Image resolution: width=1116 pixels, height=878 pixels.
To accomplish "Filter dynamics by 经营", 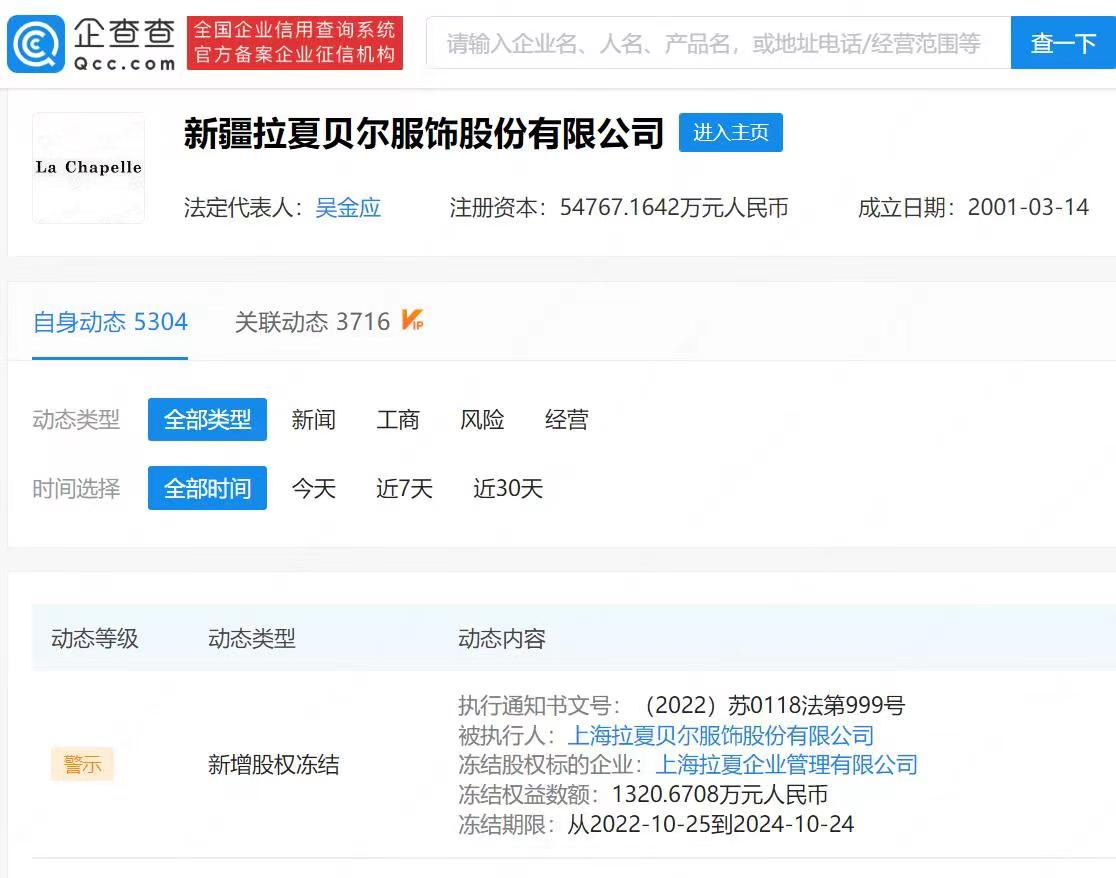I will click(567, 420).
